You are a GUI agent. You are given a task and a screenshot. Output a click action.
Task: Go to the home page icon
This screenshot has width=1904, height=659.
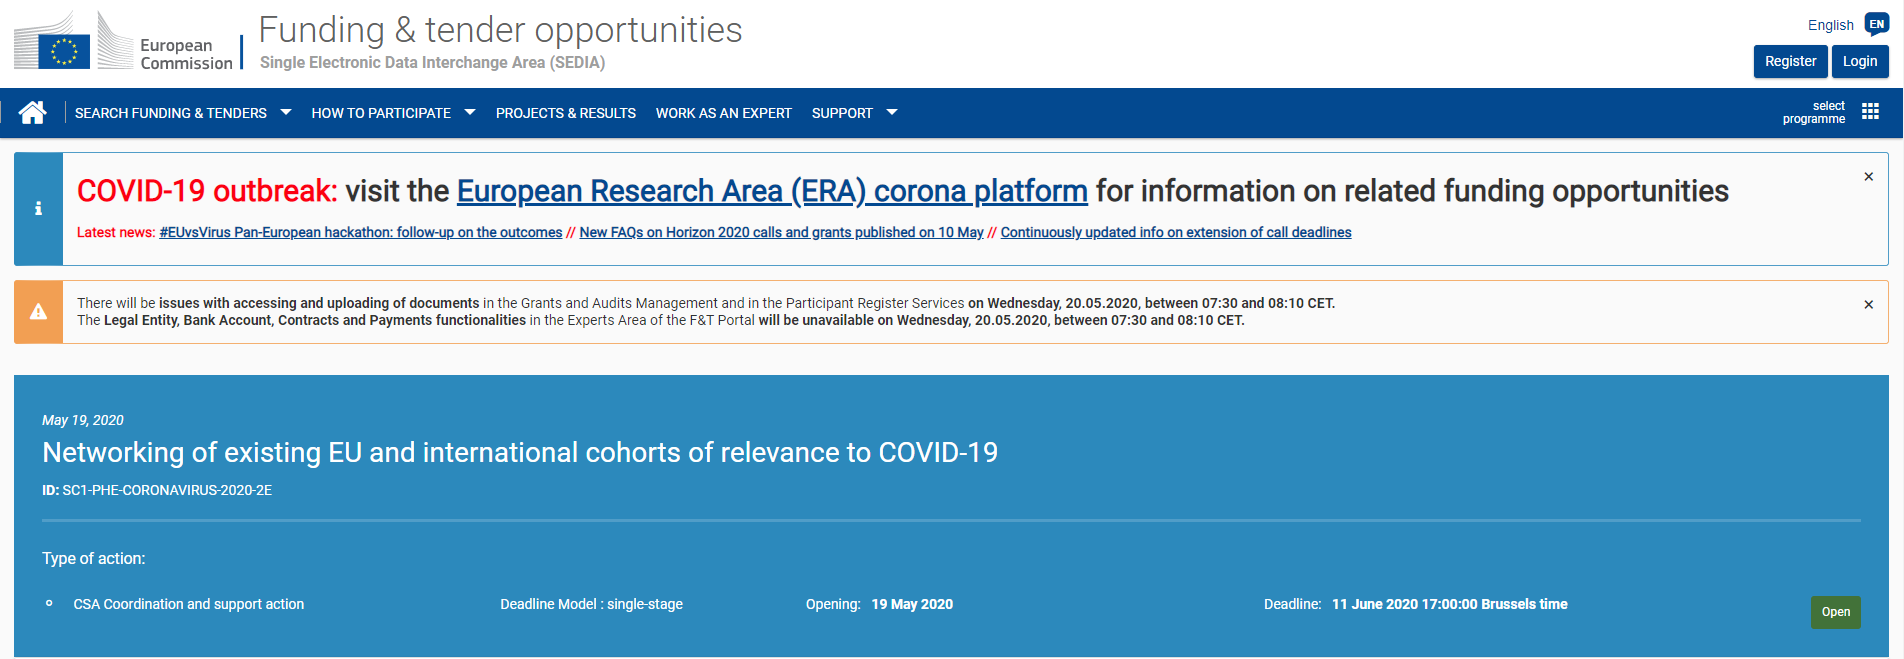[x=32, y=113]
